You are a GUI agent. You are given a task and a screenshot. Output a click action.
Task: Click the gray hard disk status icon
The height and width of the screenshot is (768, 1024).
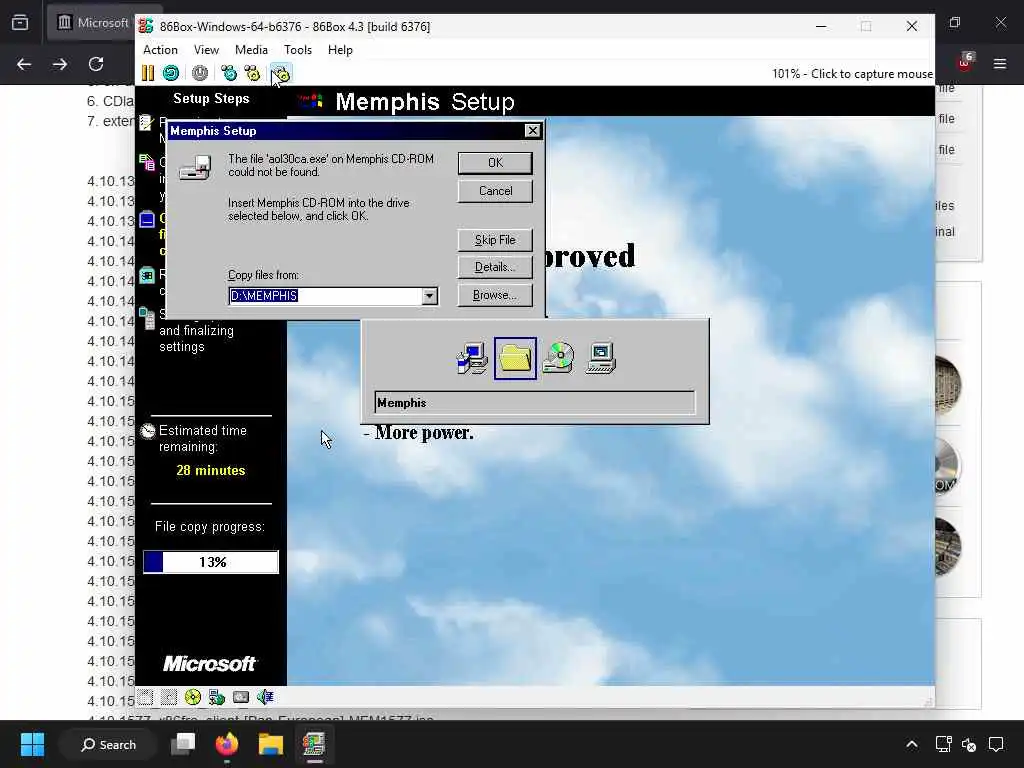pyautogui.click(x=241, y=697)
